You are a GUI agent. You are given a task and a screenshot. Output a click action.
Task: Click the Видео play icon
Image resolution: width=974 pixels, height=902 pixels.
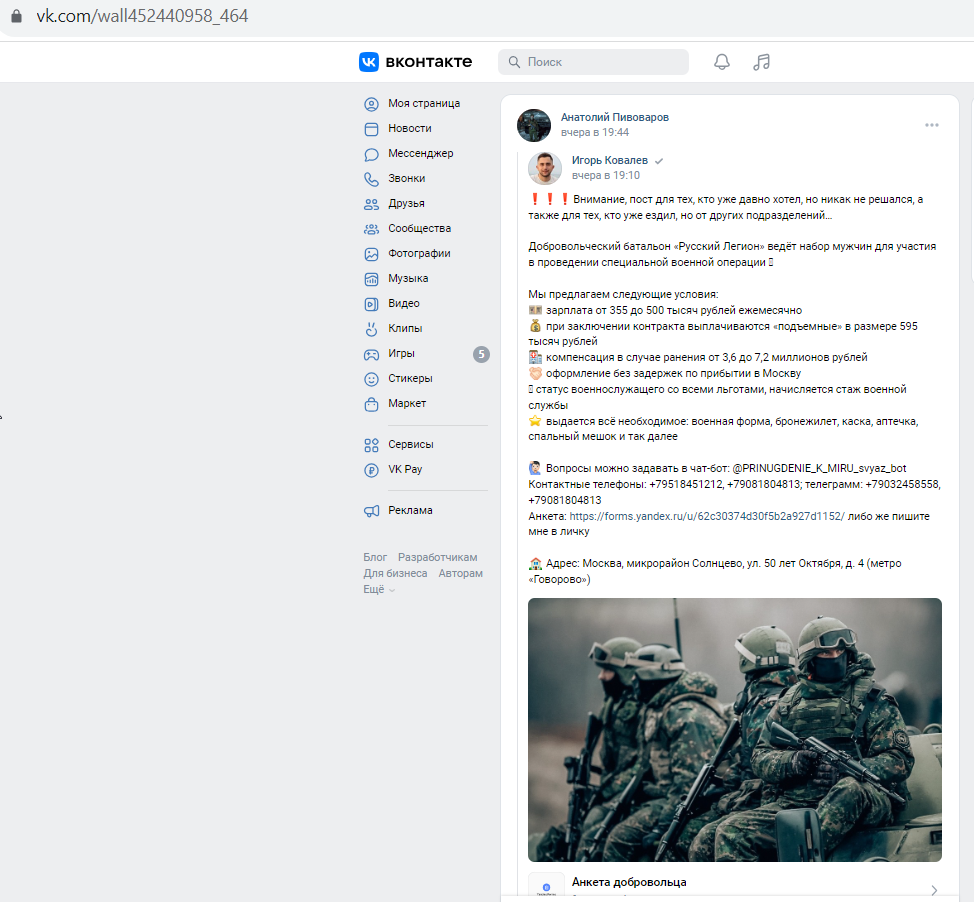371,304
